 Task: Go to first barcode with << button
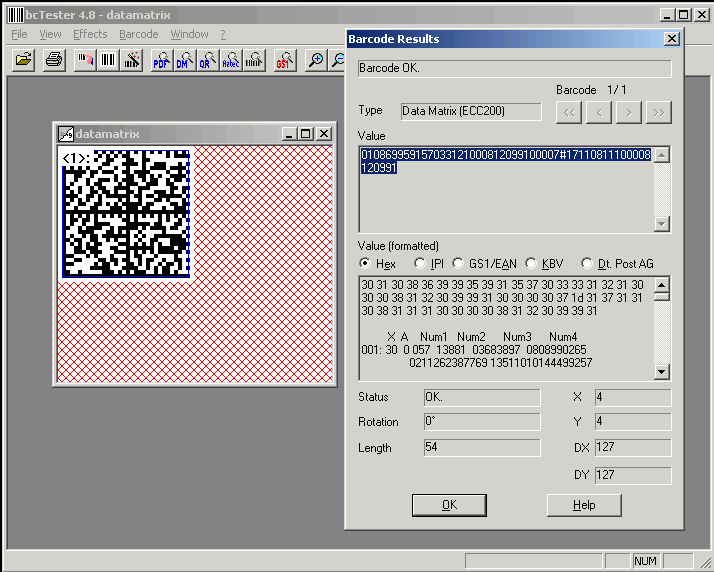click(569, 112)
